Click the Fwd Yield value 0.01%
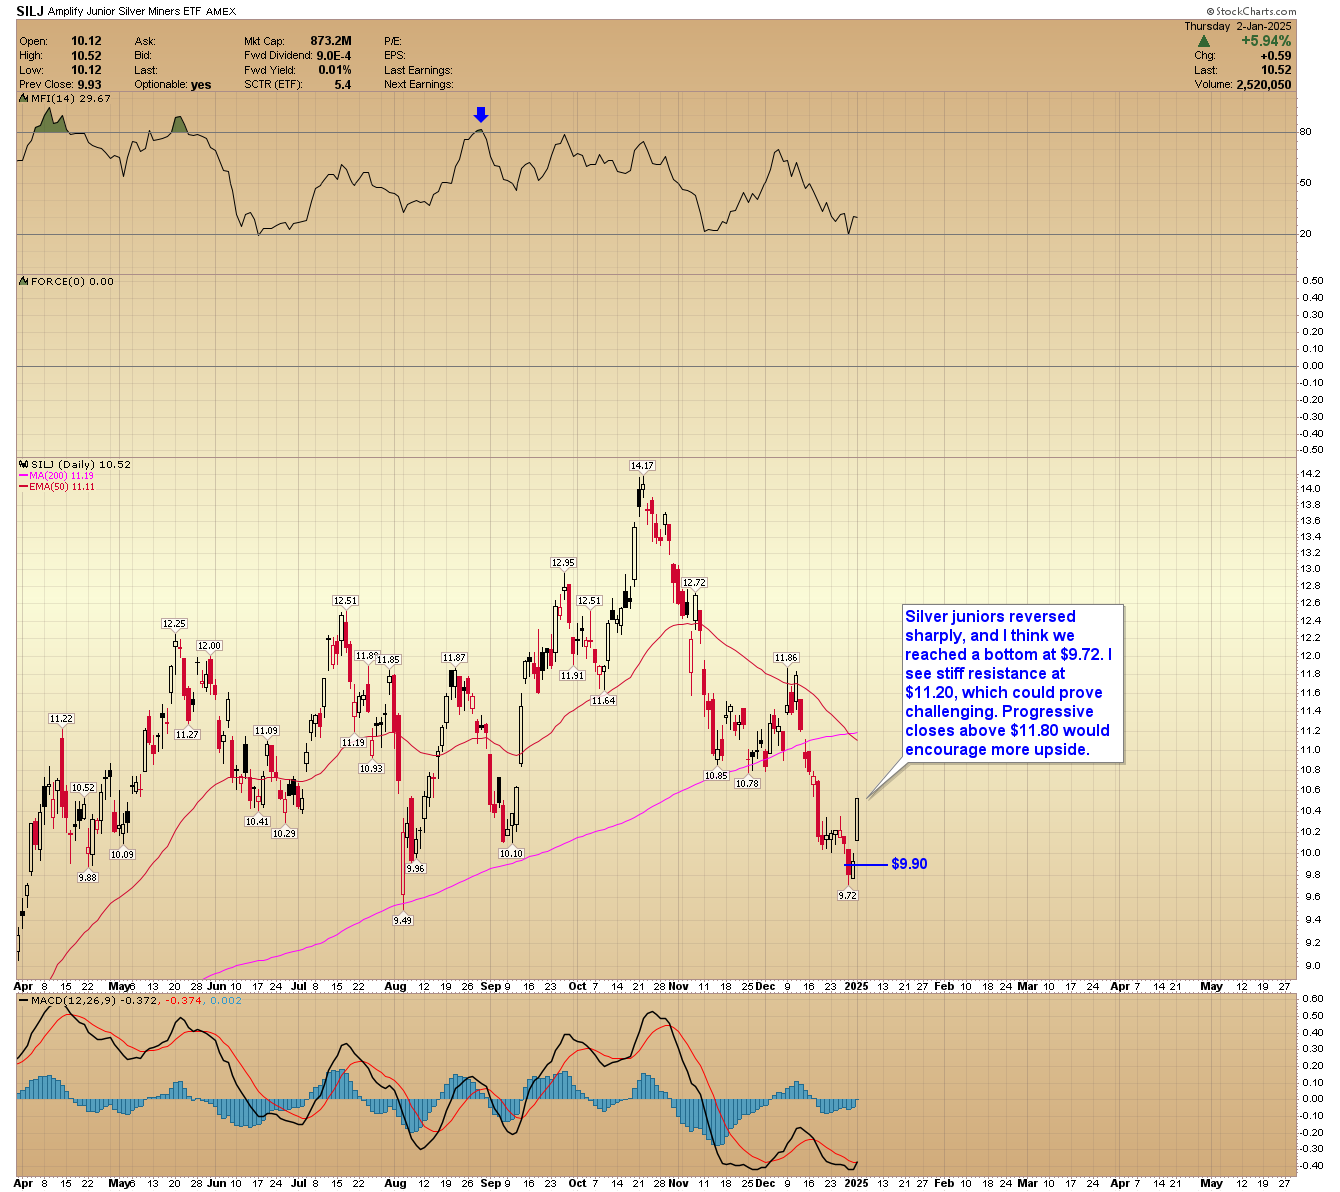This screenshot has height=1192, width=1340. [335, 70]
